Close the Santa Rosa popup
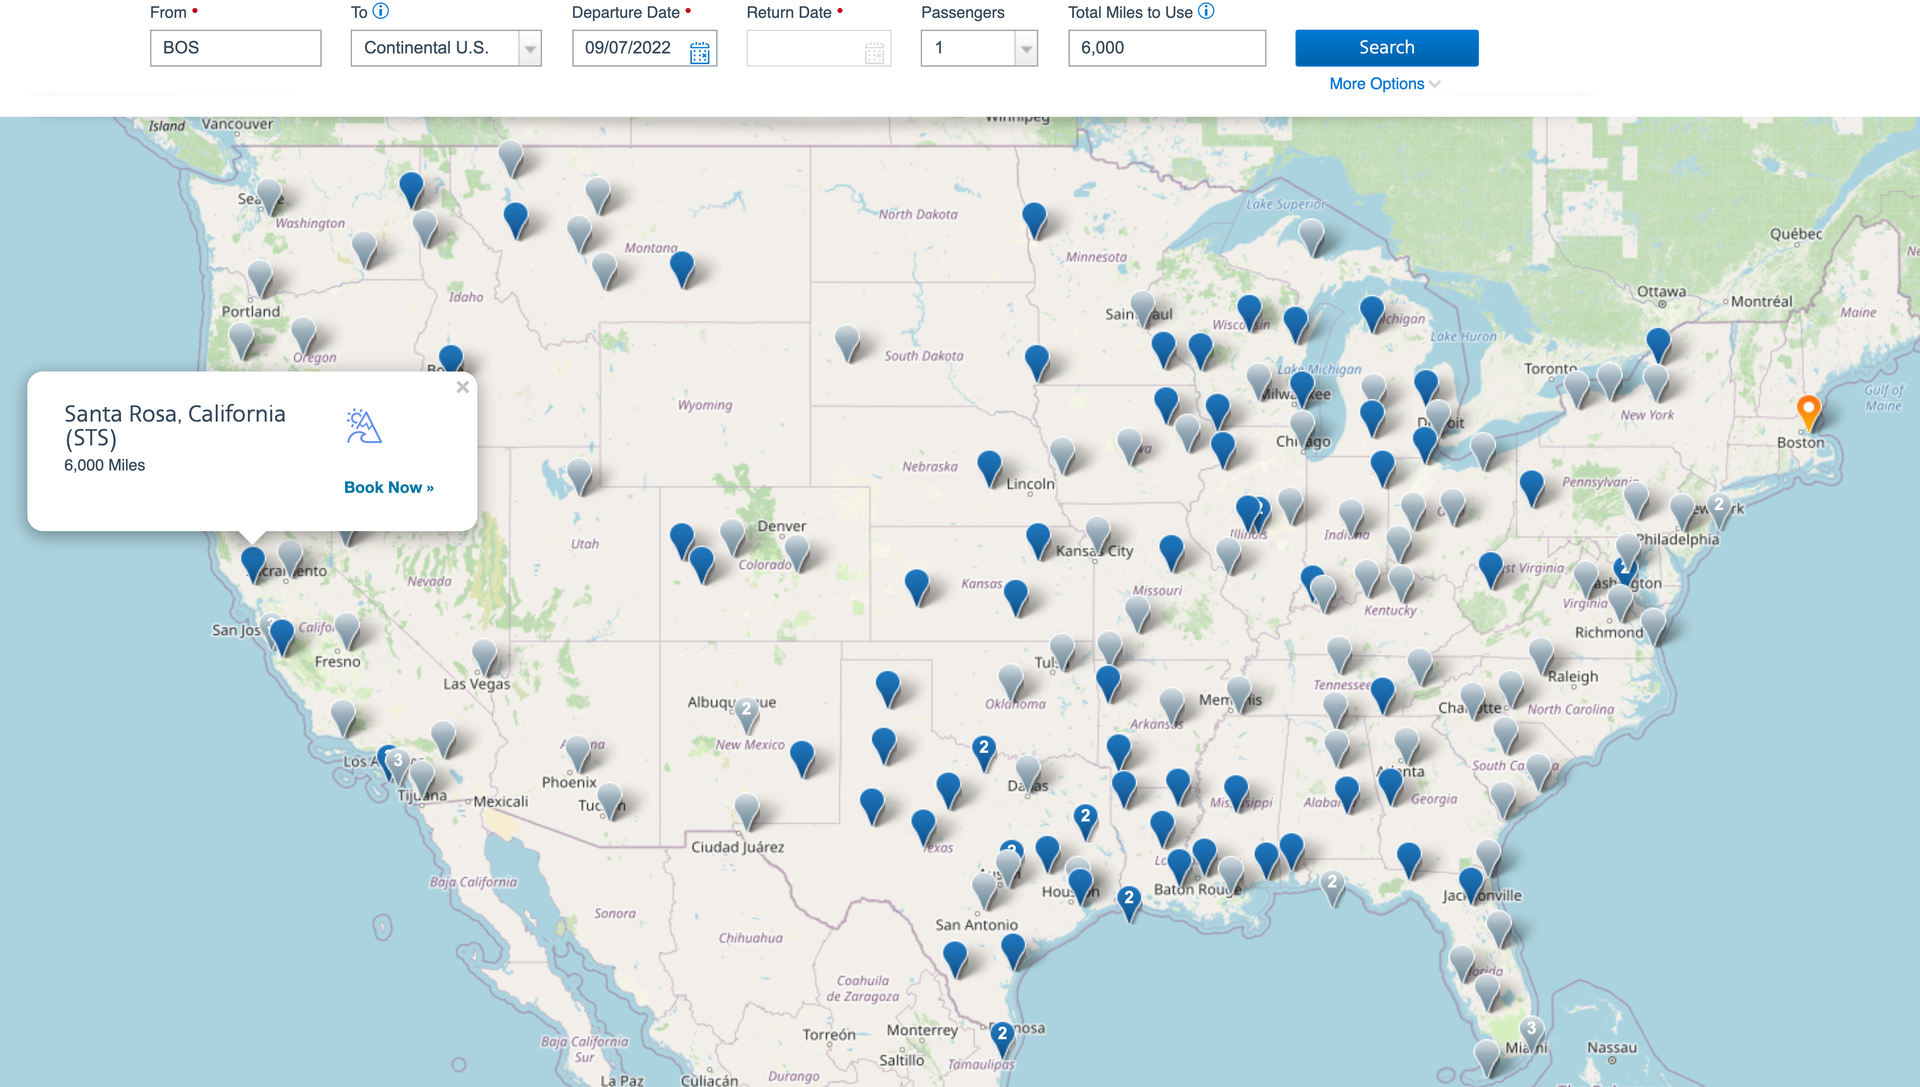The height and width of the screenshot is (1087, 1920). [462, 387]
